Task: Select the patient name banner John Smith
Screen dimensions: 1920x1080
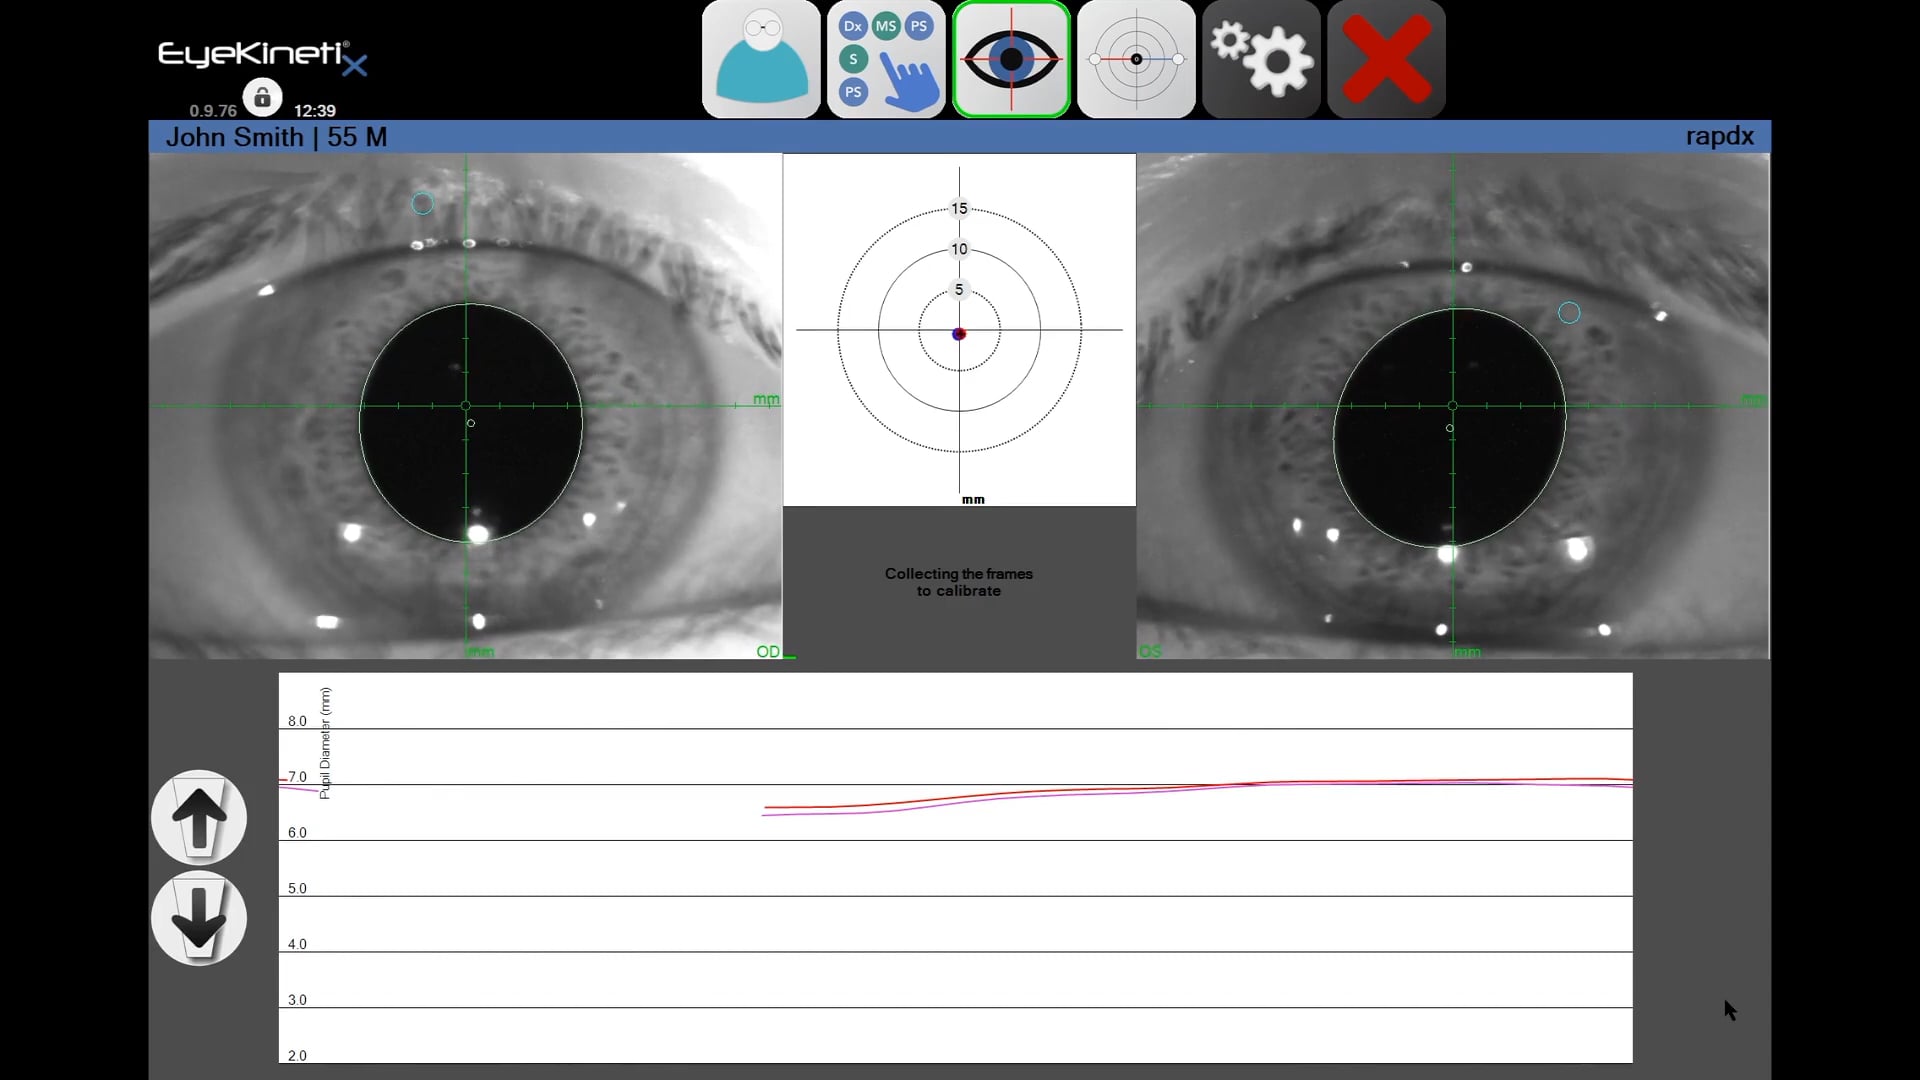Action: (x=276, y=137)
